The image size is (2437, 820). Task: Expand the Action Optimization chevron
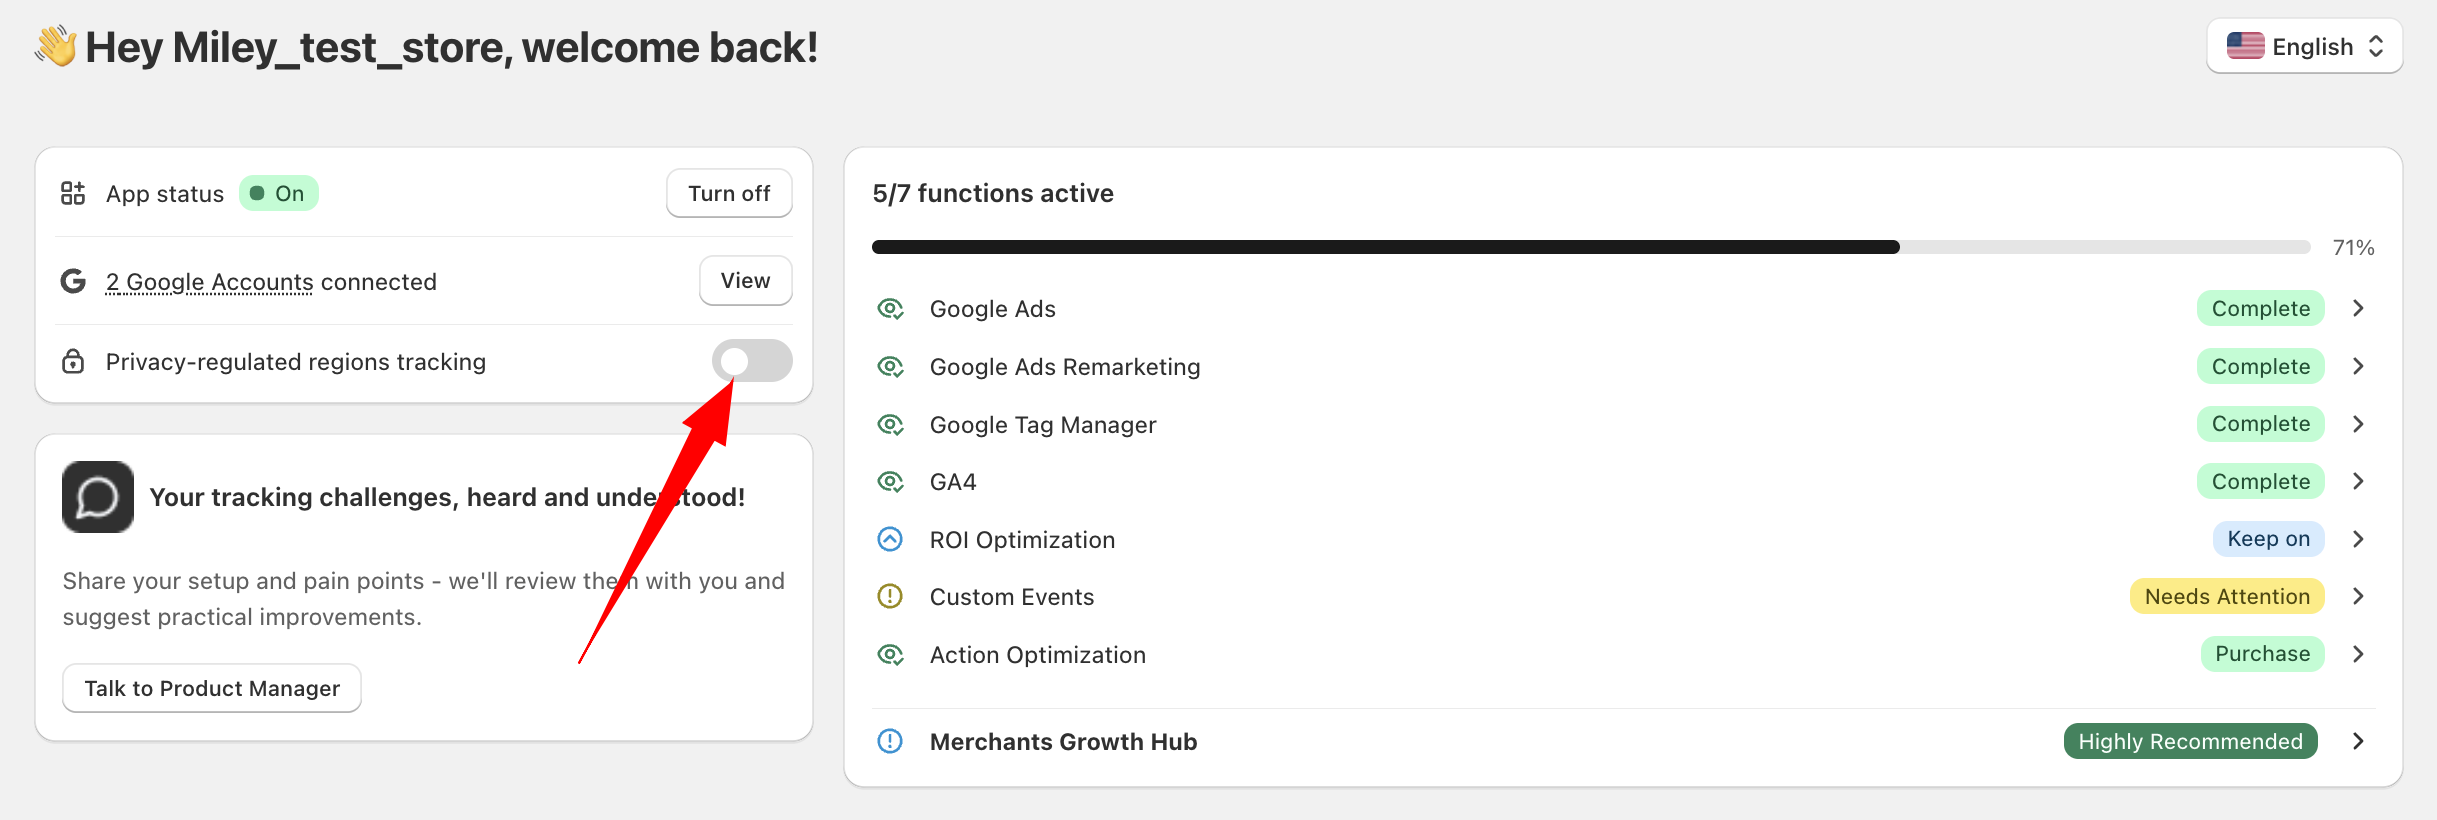coord(2359,654)
